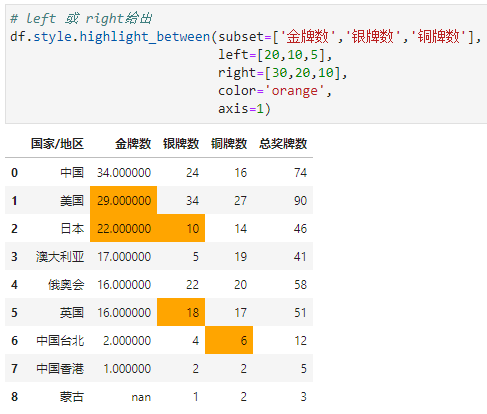
Task: Click the orange highlighted cell 29.000000
Action: (123, 200)
